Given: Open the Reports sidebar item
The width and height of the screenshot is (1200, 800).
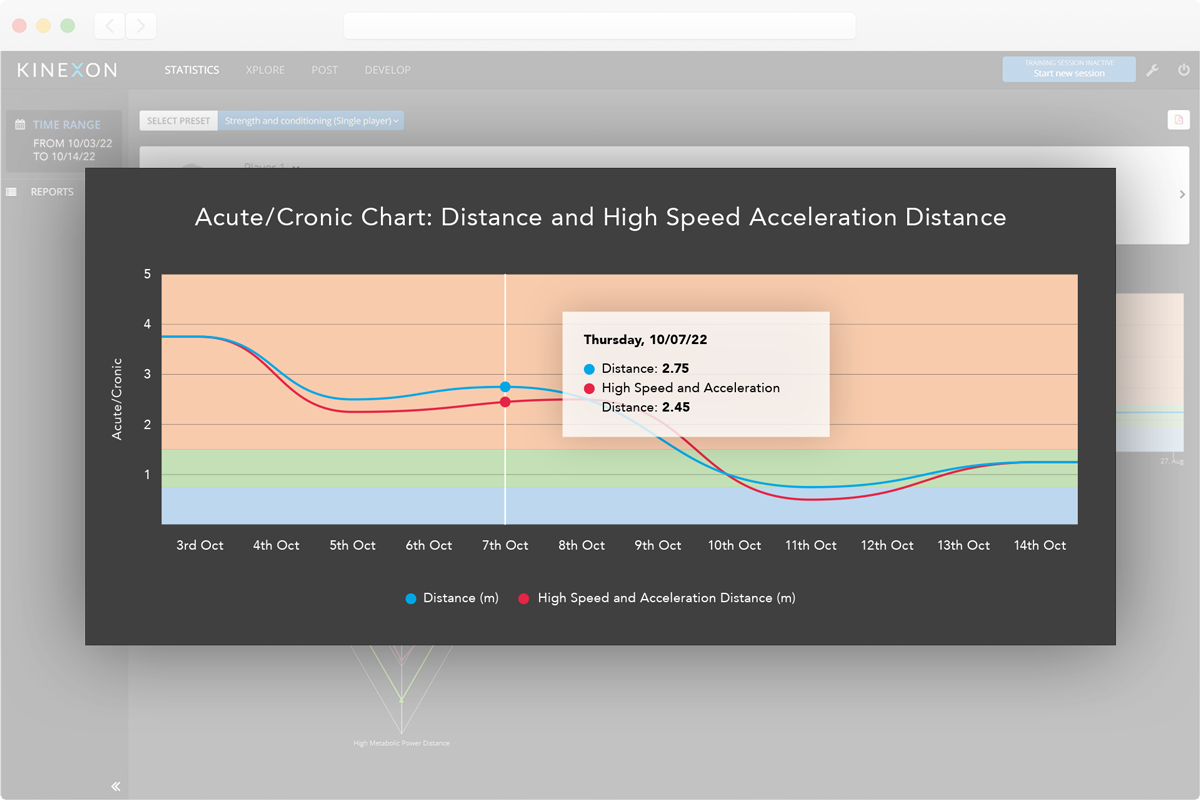Looking at the screenshot, I should (52, 192).
